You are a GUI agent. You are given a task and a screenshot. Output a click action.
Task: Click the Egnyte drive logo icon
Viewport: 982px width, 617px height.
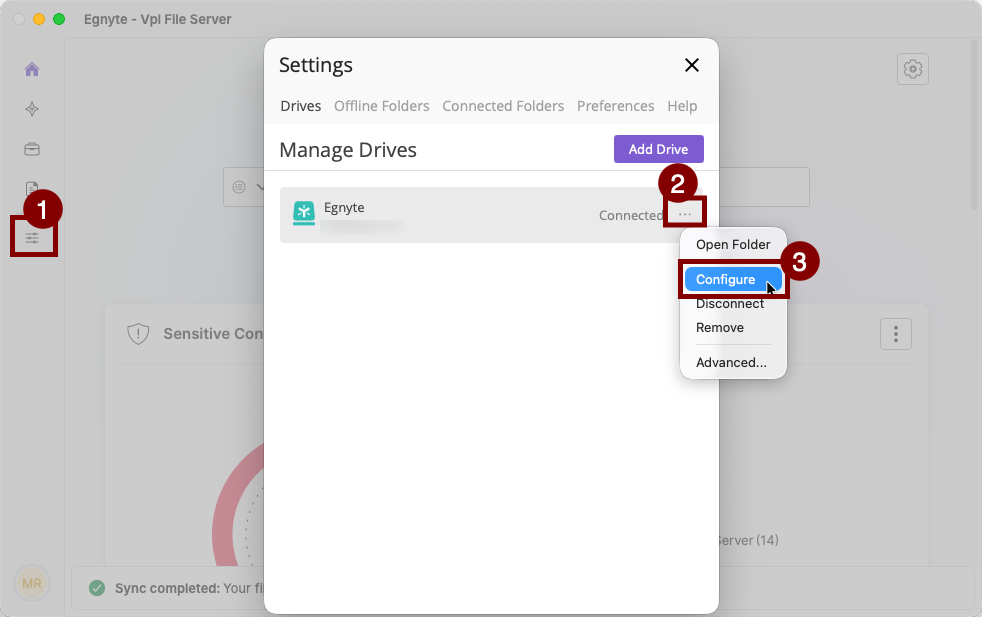click(x=304, y=213)
